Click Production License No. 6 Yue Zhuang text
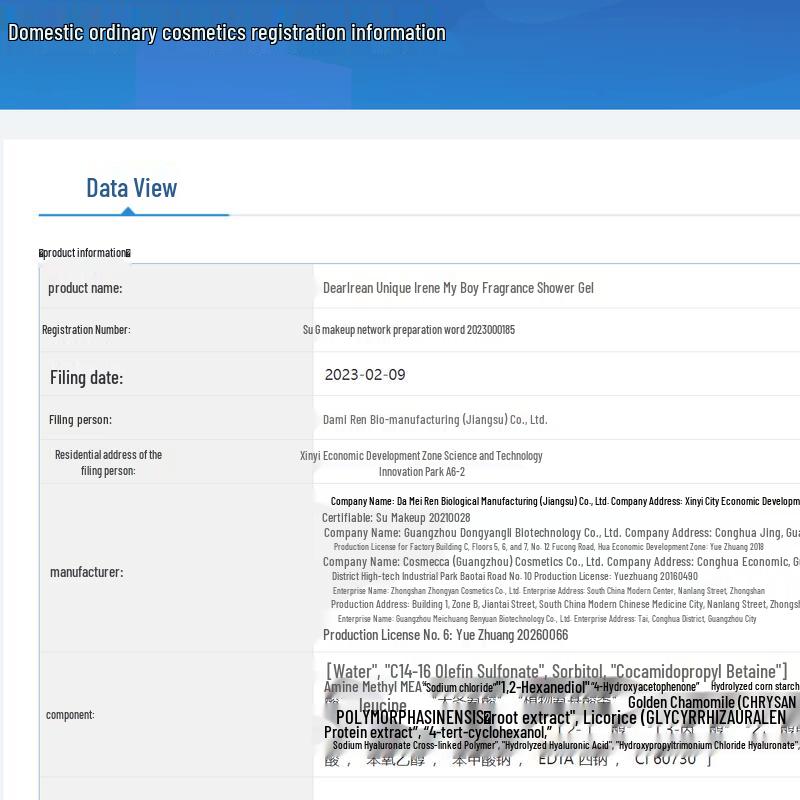The height and width of the screenshot is (800, 800). 445,635
